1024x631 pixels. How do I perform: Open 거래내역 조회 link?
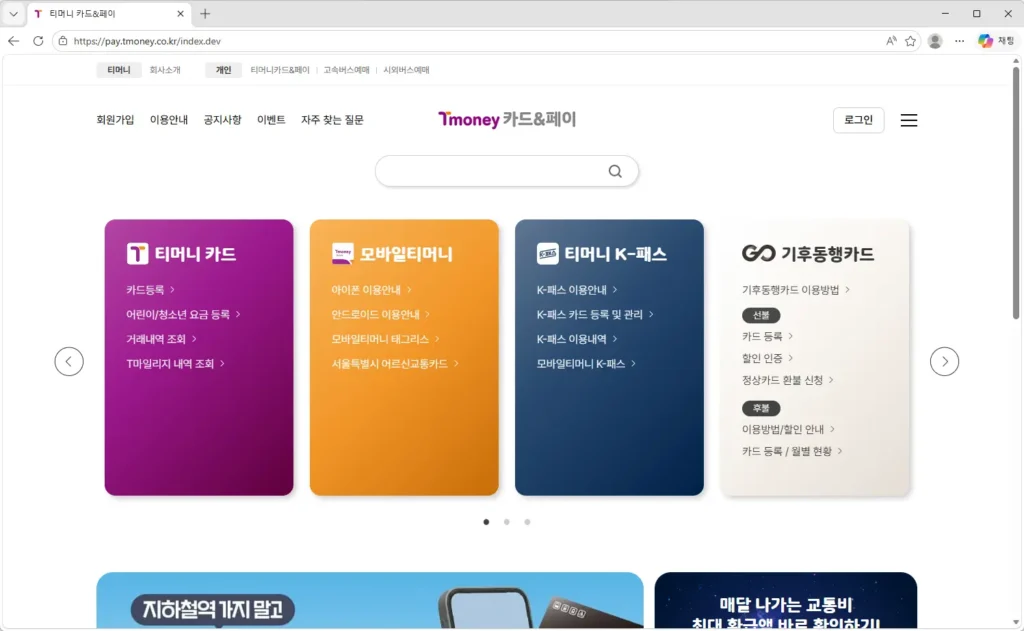pos(161,339)
